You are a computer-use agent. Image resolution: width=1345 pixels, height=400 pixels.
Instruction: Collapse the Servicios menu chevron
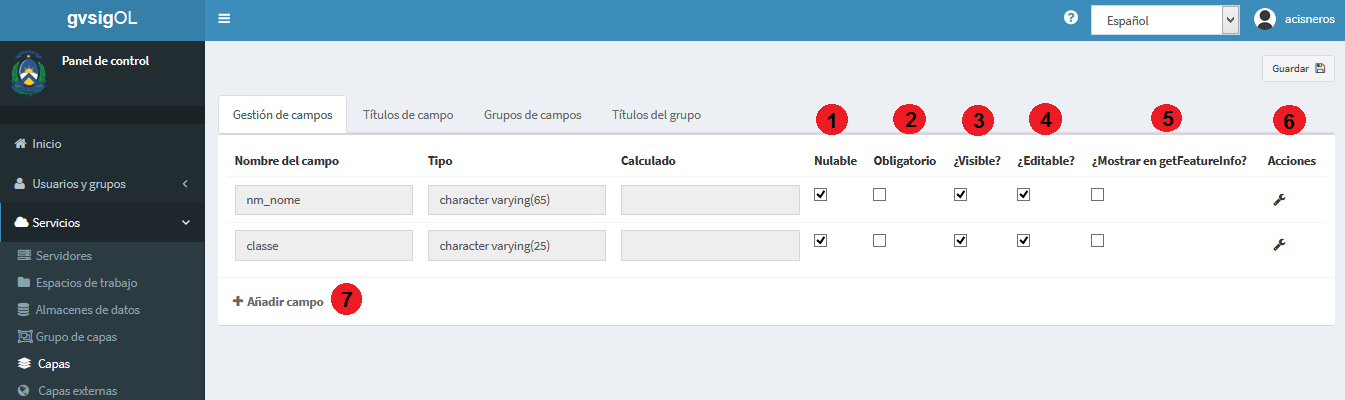click(186, 222)
